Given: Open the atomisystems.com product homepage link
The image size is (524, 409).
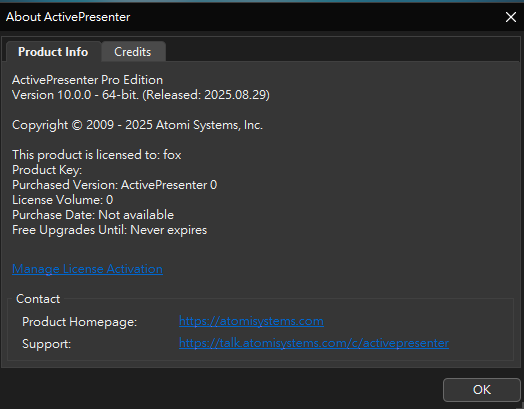Looking at the screenshot, I should [251, 321].
